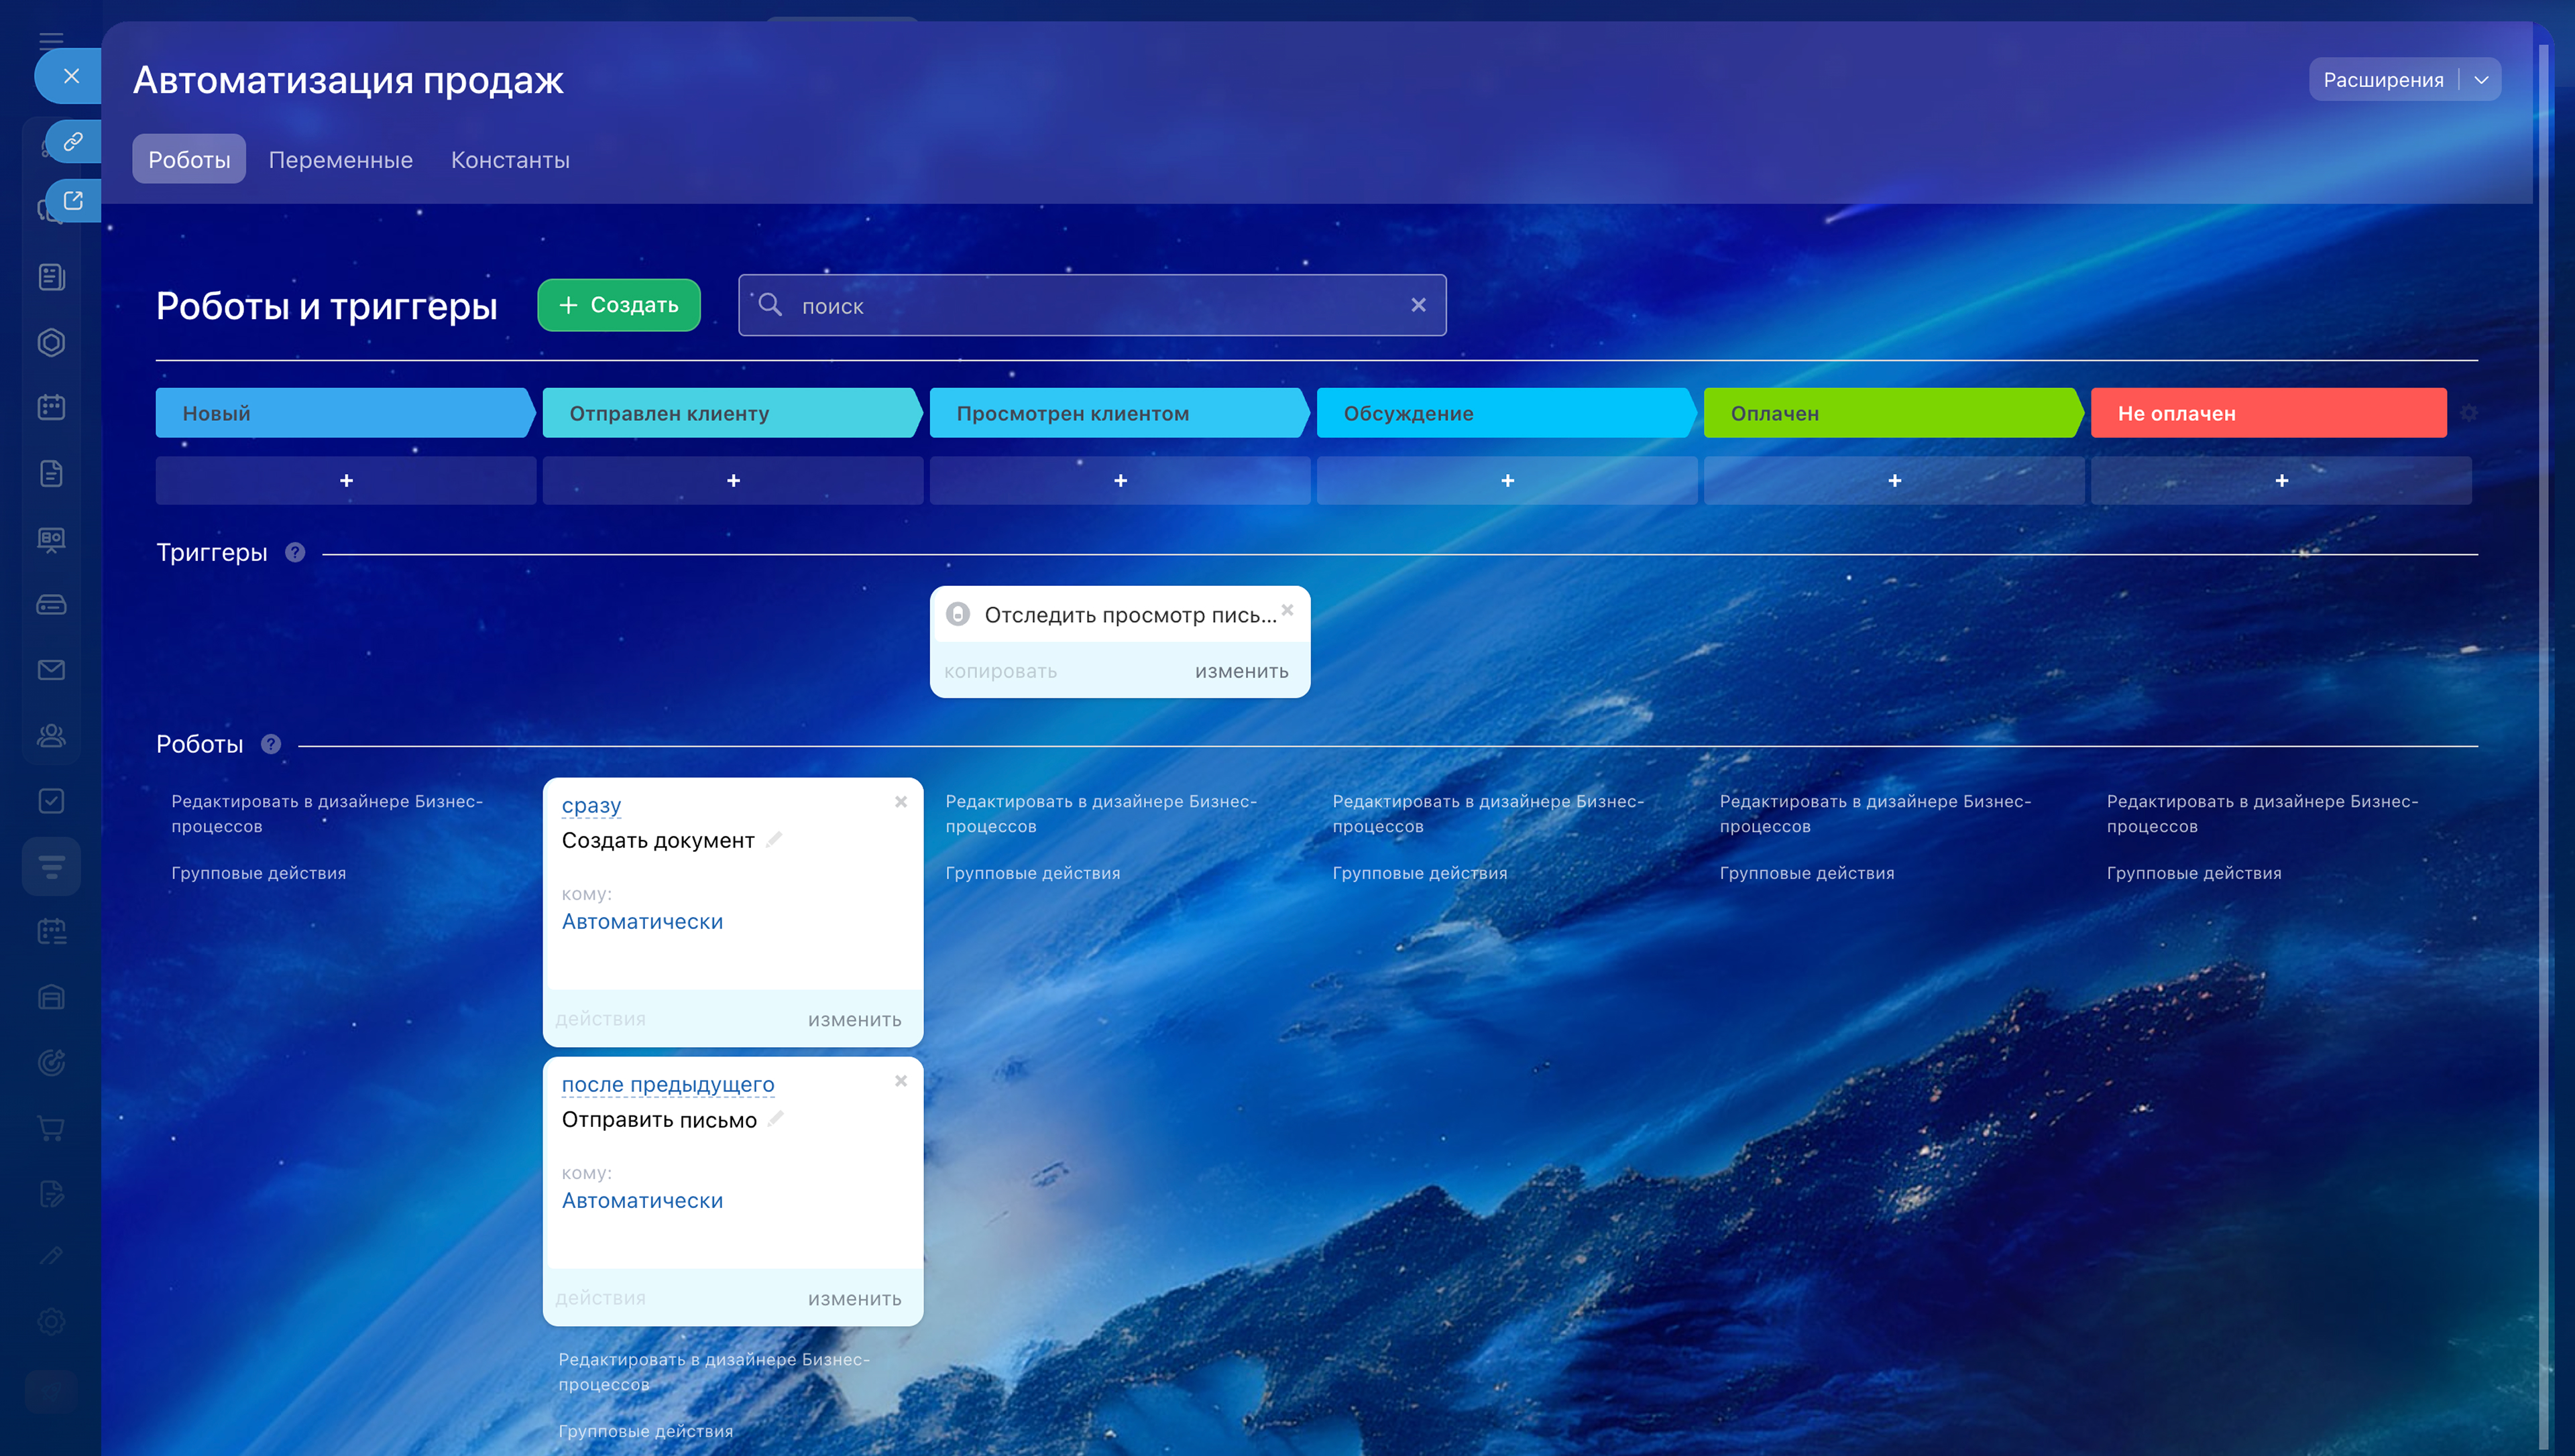Click изменить on the Создать документ robot
This screenshot has height=1456, width=2575.
pyautogui.click(x=854, y=1020)
